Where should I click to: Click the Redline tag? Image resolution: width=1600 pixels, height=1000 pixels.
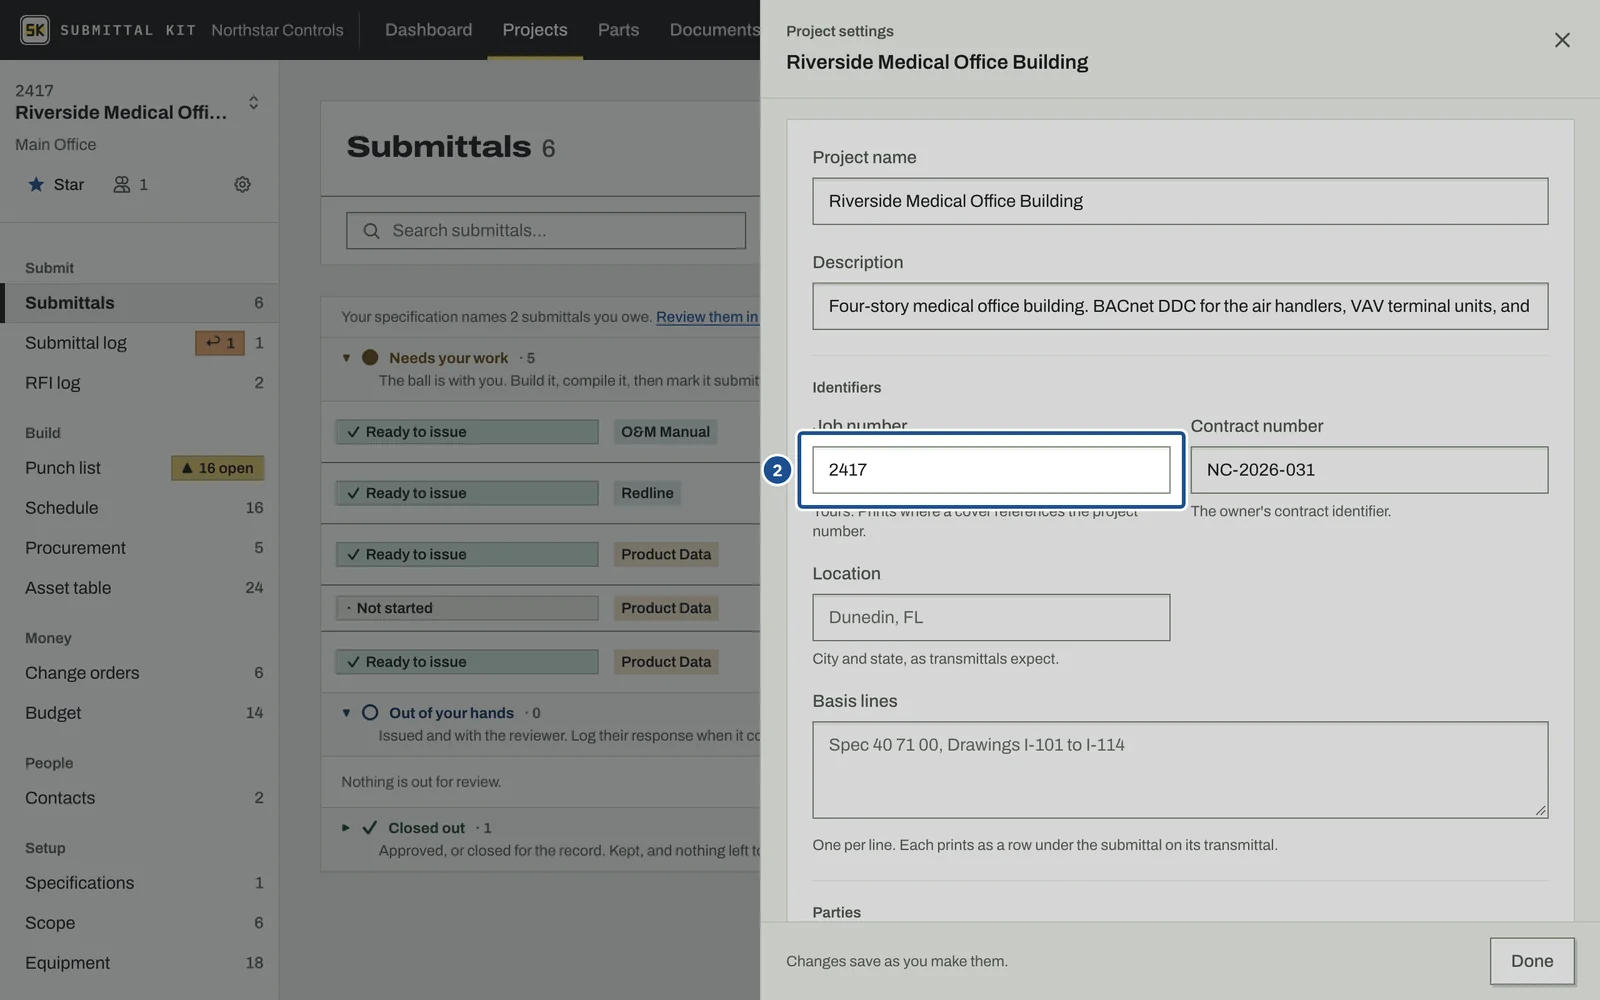[x=647, y=493]
